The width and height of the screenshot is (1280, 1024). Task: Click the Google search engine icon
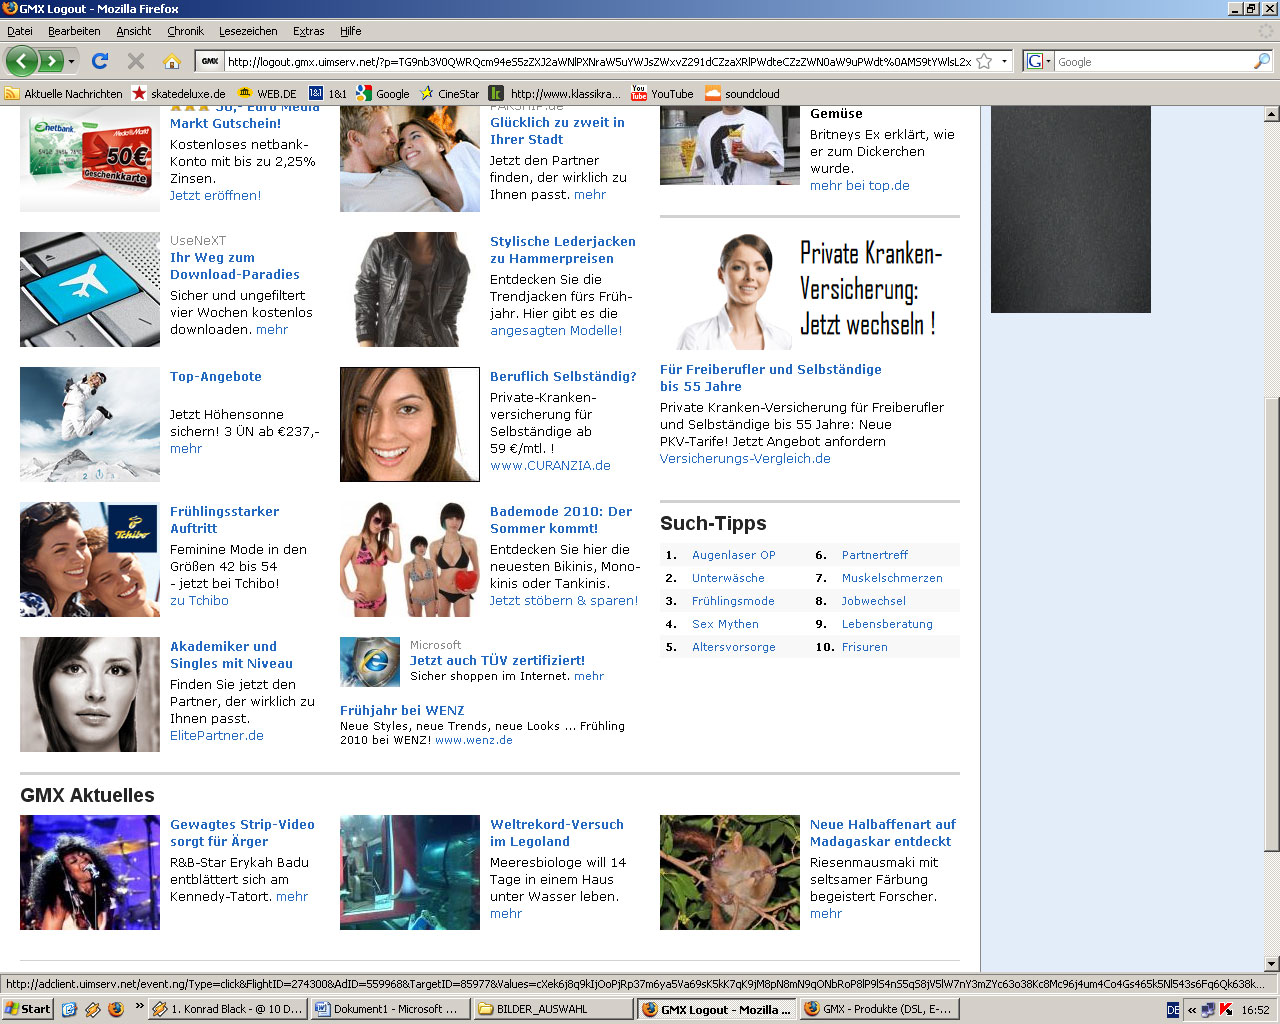[x=1035, y=61]
